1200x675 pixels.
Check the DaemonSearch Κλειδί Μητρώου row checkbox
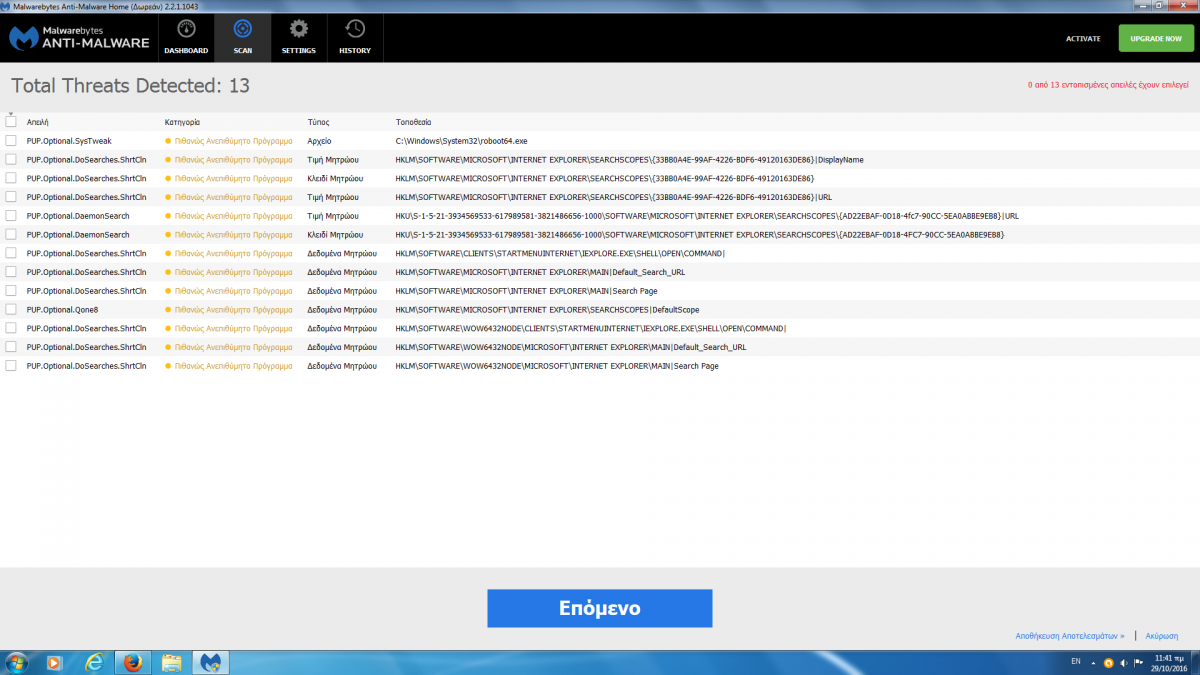click(x=11, y=234)
